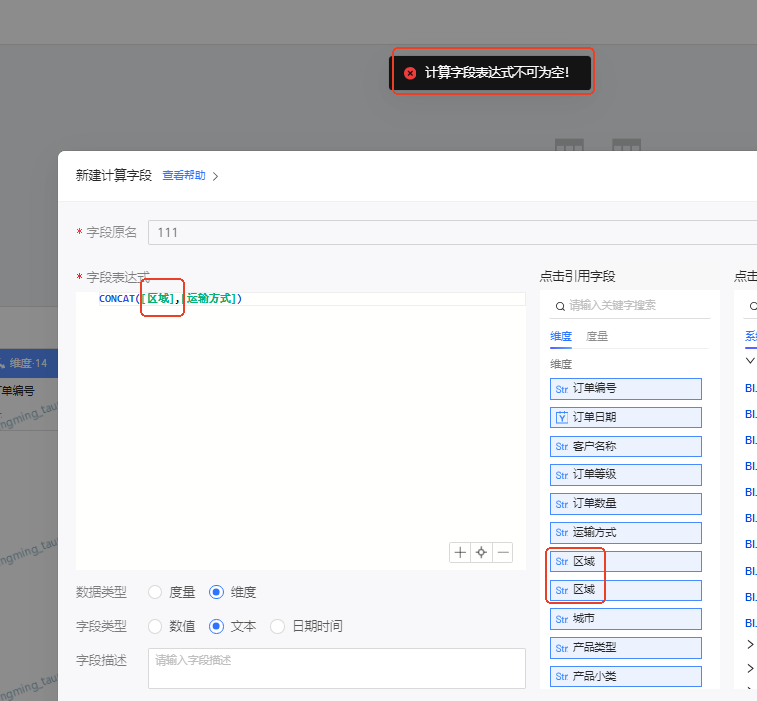Open the 查看帮助 help link

tap(183, 175)
